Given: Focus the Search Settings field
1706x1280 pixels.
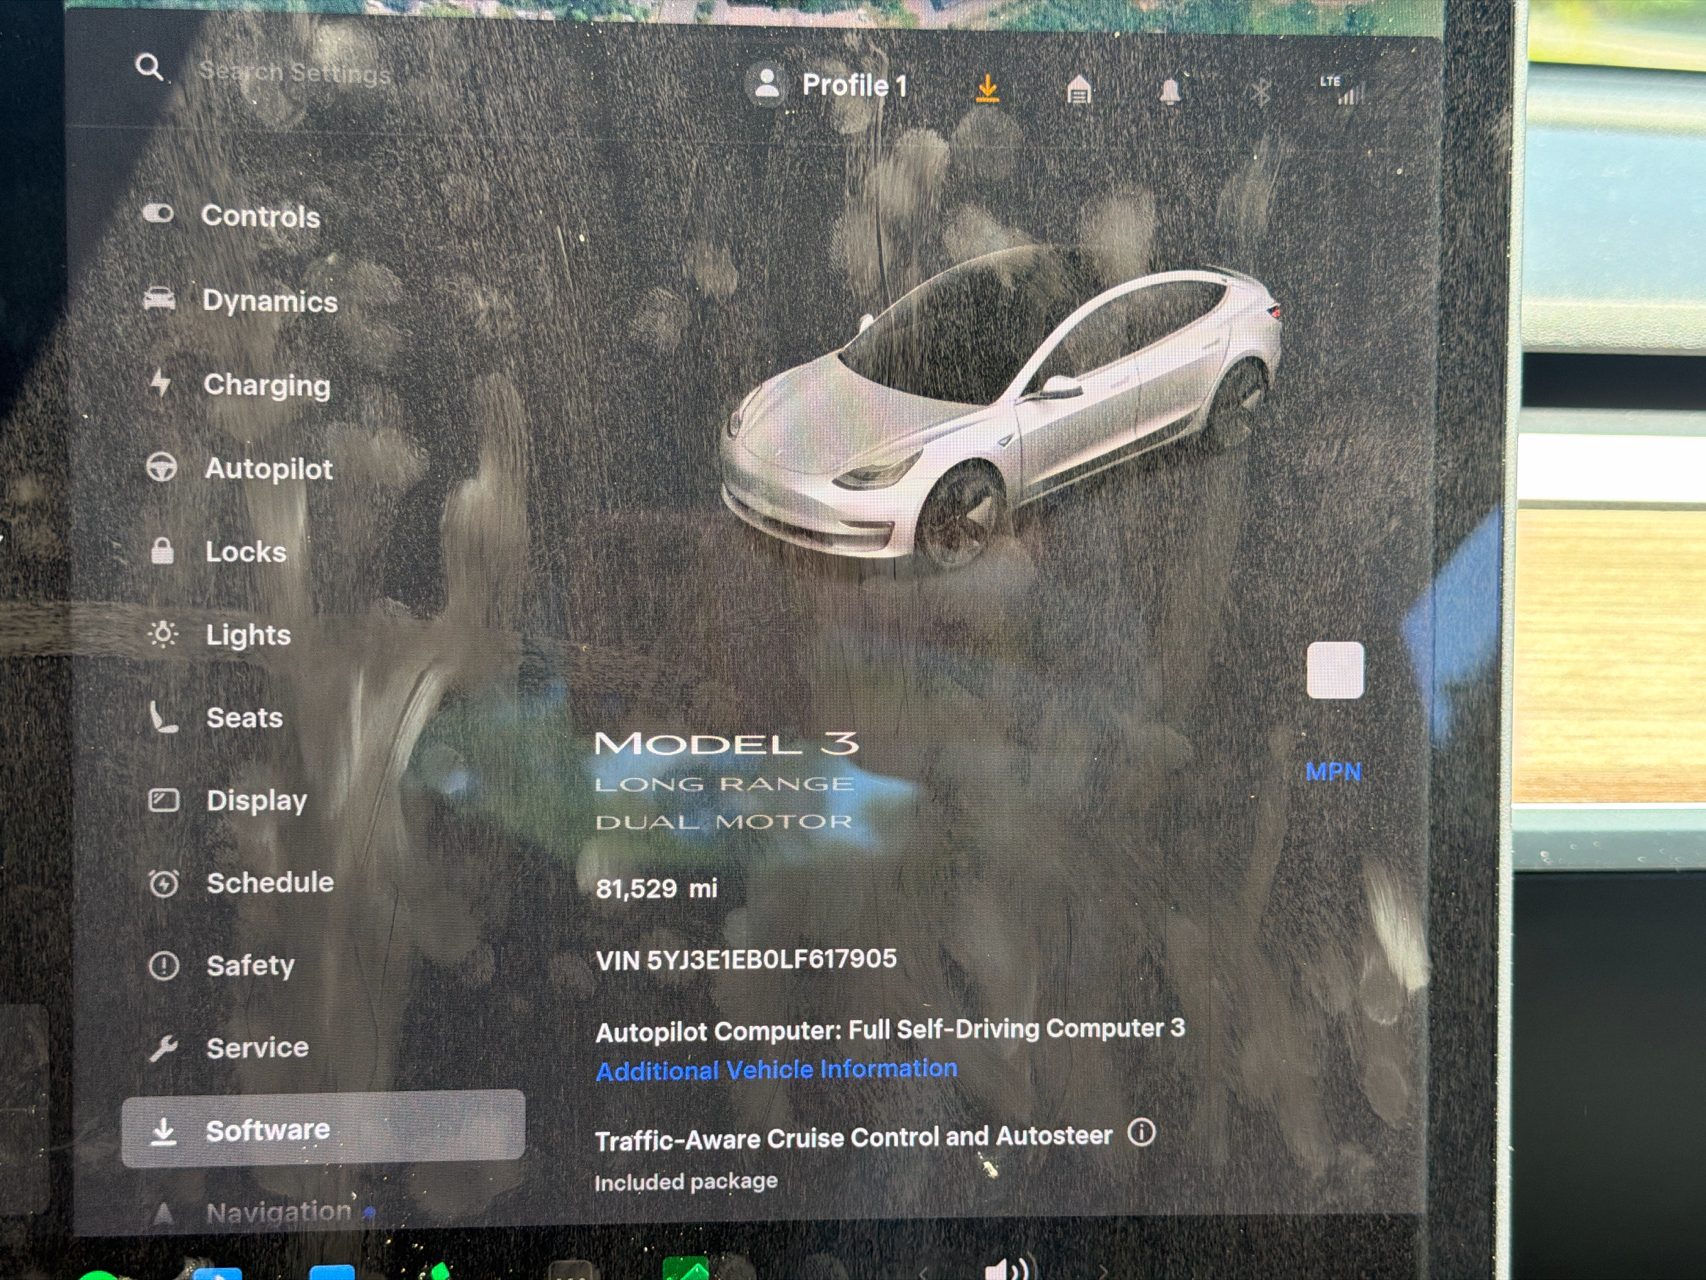Looking at the screenshot, I should (x=294, y=72).
